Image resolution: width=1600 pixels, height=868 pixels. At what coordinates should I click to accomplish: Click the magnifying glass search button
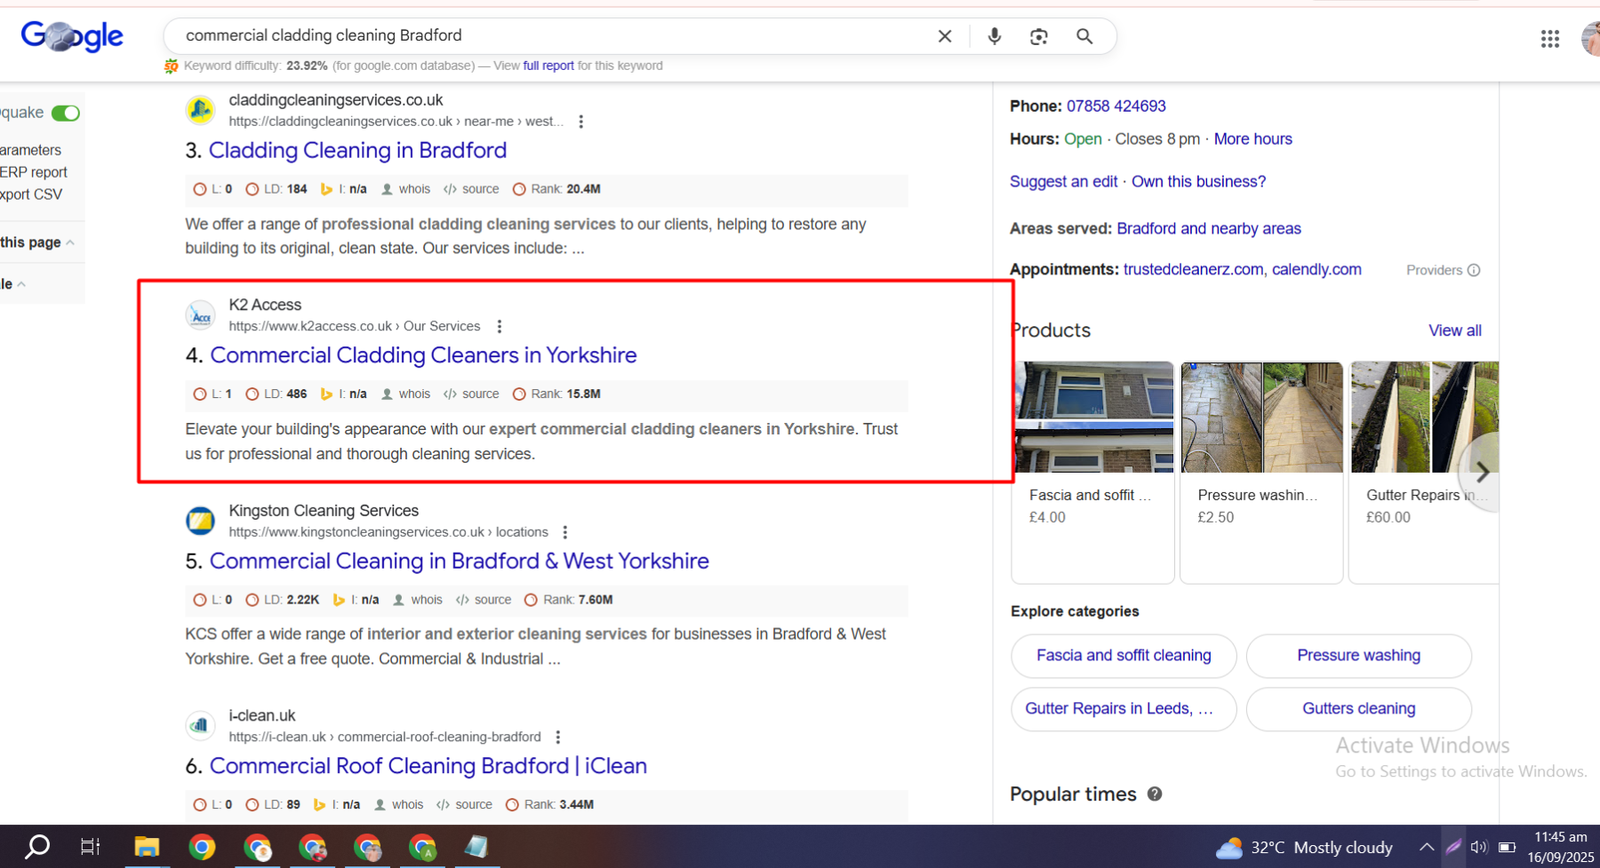(x=1084, y=36)
